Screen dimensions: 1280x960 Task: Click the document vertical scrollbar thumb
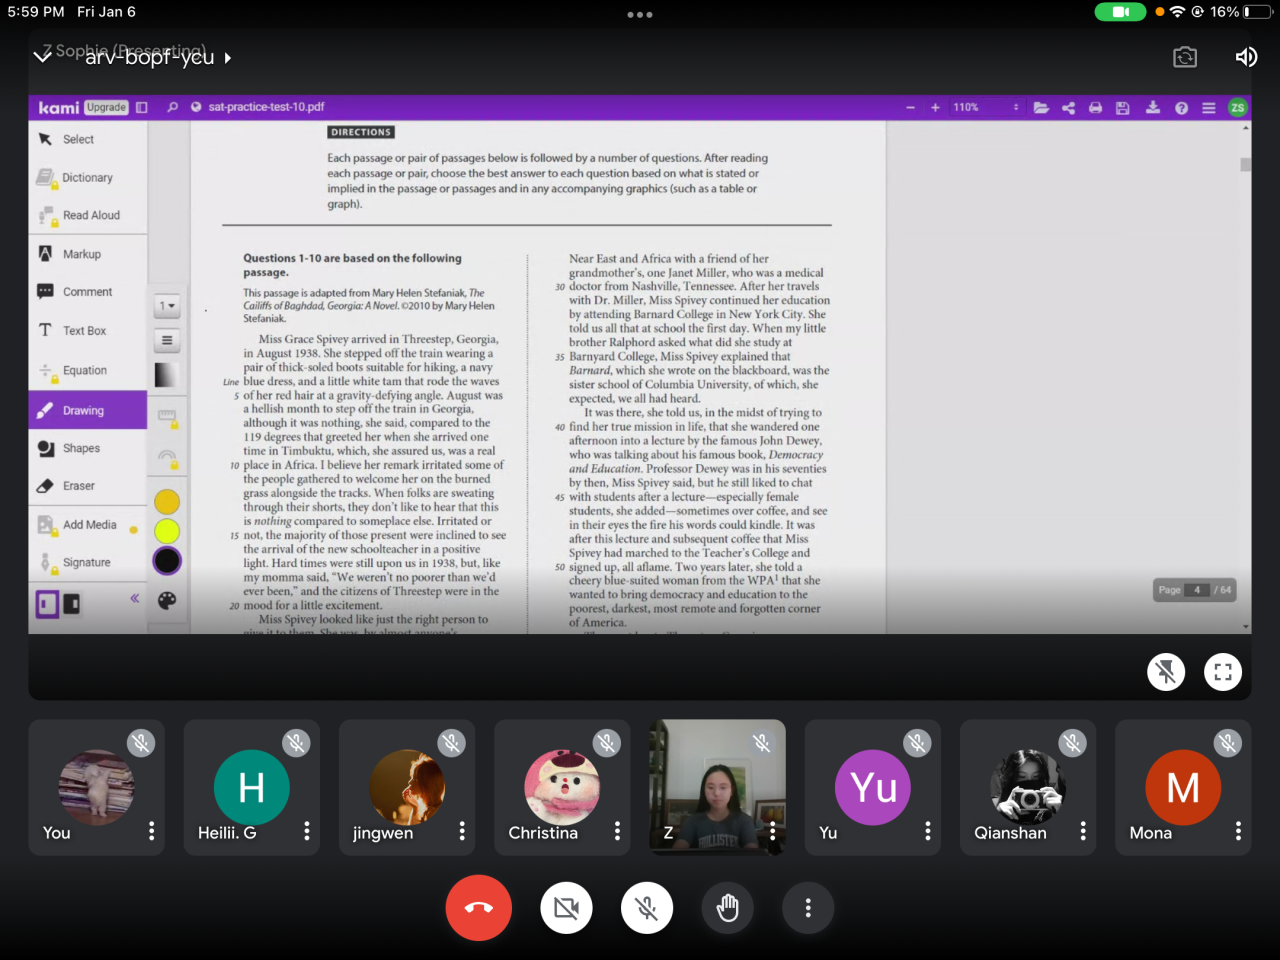pos(1246,165)
